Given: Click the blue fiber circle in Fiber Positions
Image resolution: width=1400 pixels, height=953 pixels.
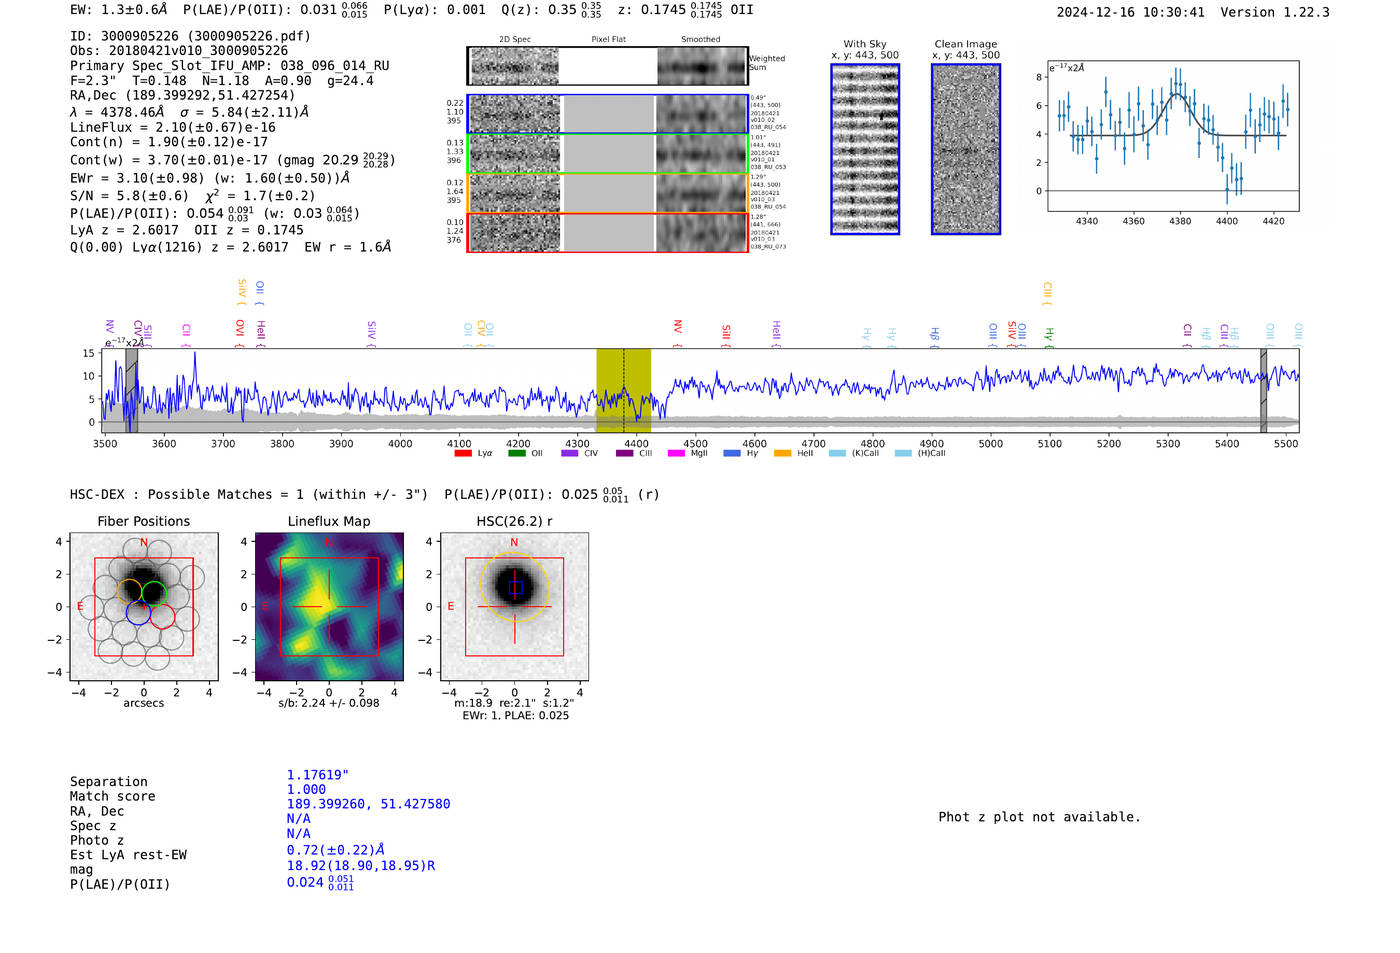Looking at the screenshot, I should pyautogui.click(x=138, y=613).
